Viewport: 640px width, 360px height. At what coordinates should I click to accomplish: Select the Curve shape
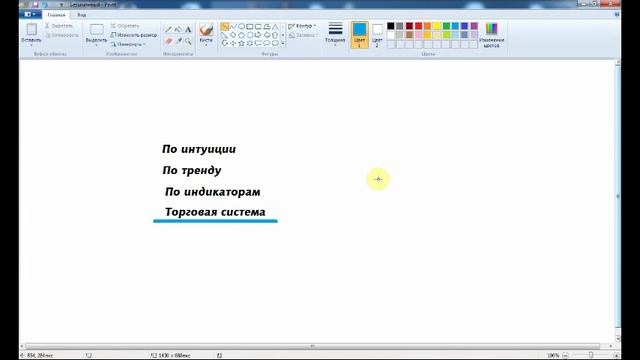pyautogui.click(x=233, y=27)
